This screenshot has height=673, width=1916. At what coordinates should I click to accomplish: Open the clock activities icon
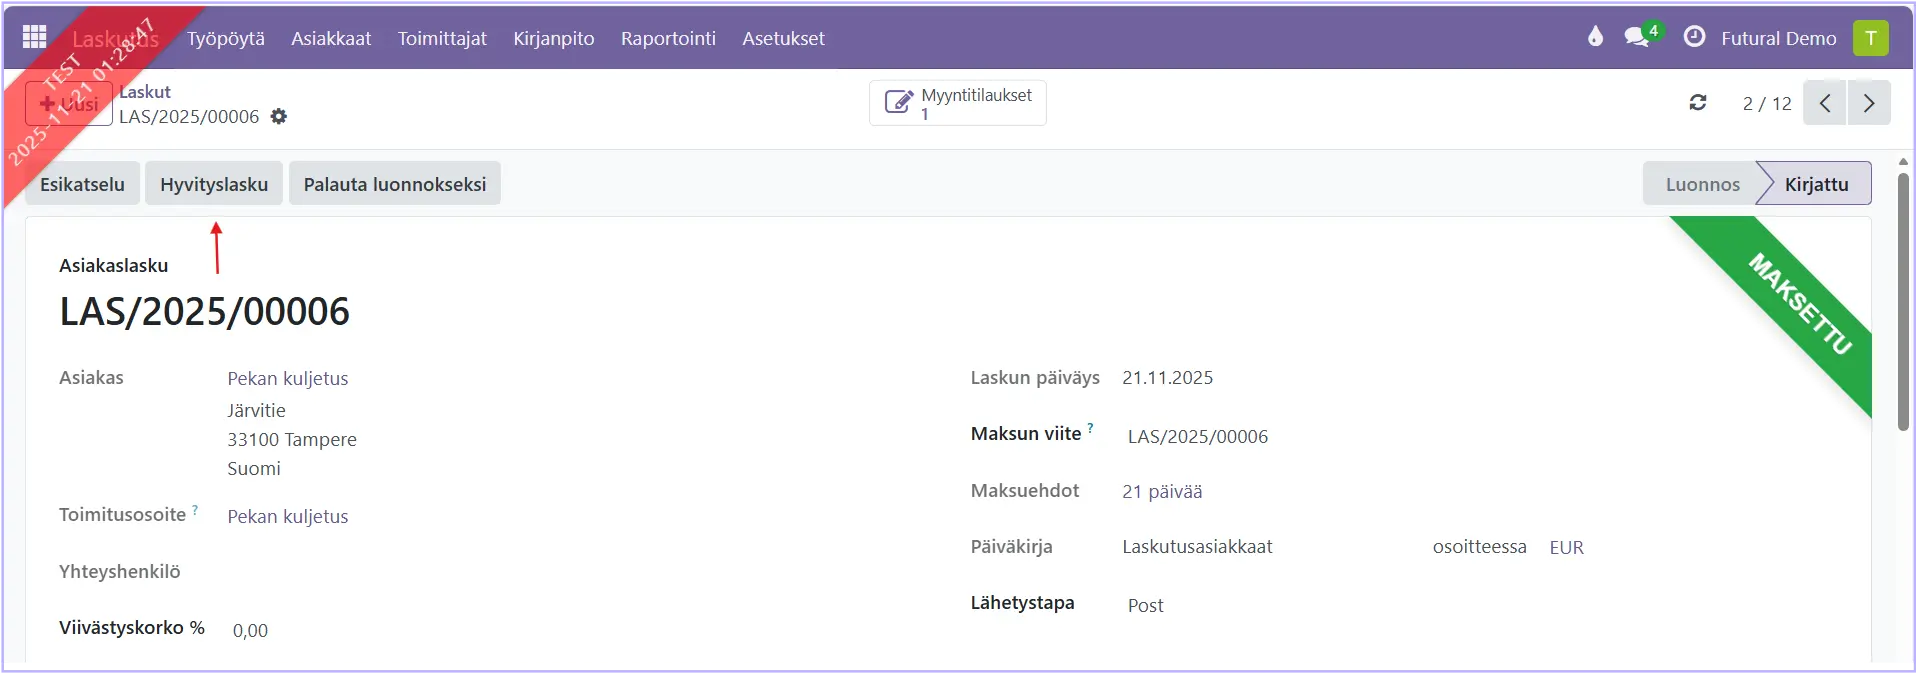tap(1694, 37)
